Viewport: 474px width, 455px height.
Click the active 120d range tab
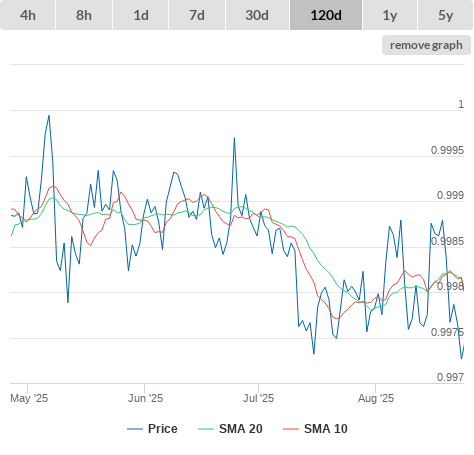pos(326,15)
